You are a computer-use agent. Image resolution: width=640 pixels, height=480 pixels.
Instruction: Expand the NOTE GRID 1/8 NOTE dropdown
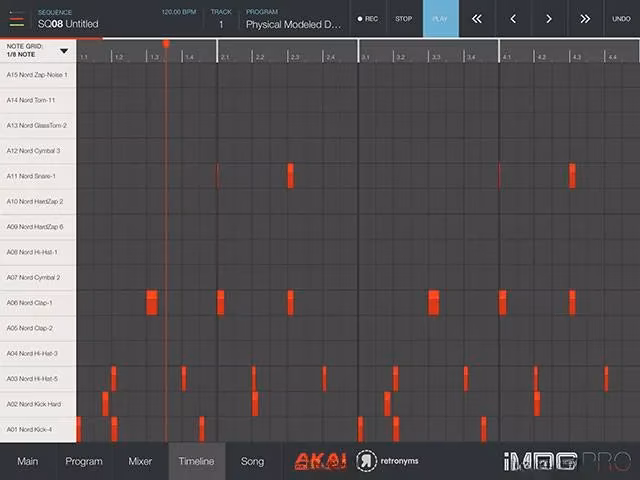pos(38,51)
